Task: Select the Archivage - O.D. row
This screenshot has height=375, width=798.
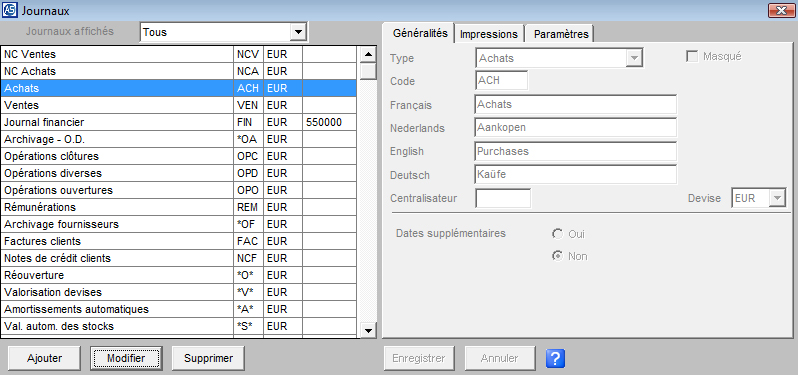Action: [179, 139]
